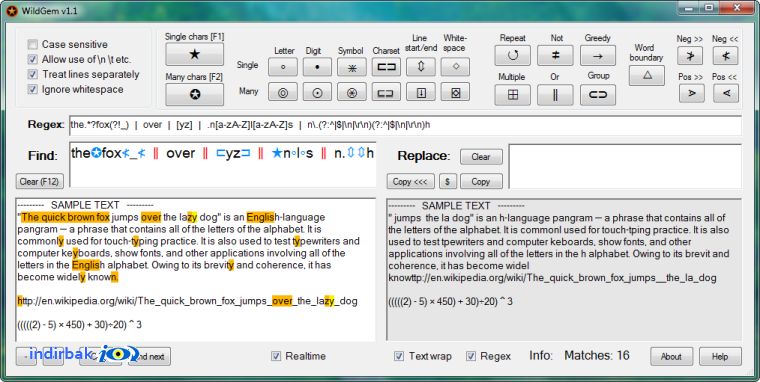Insert a many Letter token
760x382 pixels.
[283, 93]
